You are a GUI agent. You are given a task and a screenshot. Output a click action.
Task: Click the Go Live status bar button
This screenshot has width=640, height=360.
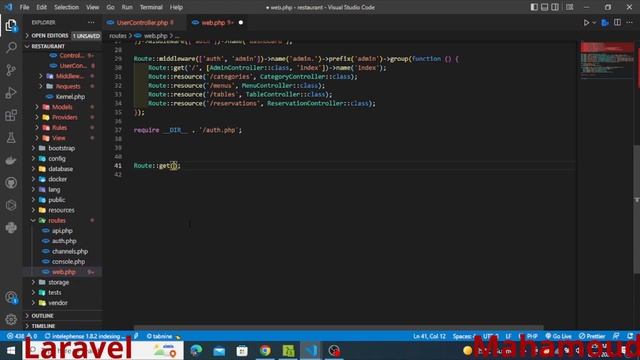(558, 336)
